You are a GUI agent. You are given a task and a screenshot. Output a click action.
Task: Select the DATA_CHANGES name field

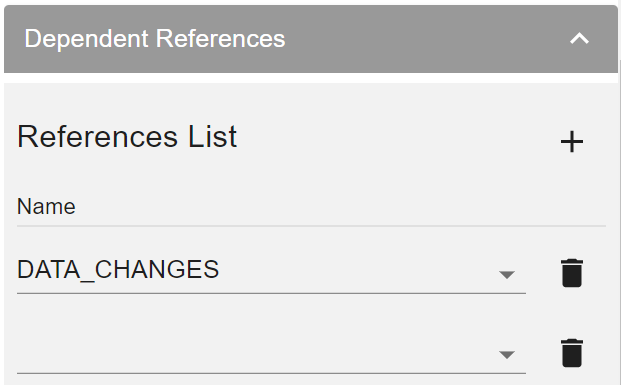[x=271, y=271]
